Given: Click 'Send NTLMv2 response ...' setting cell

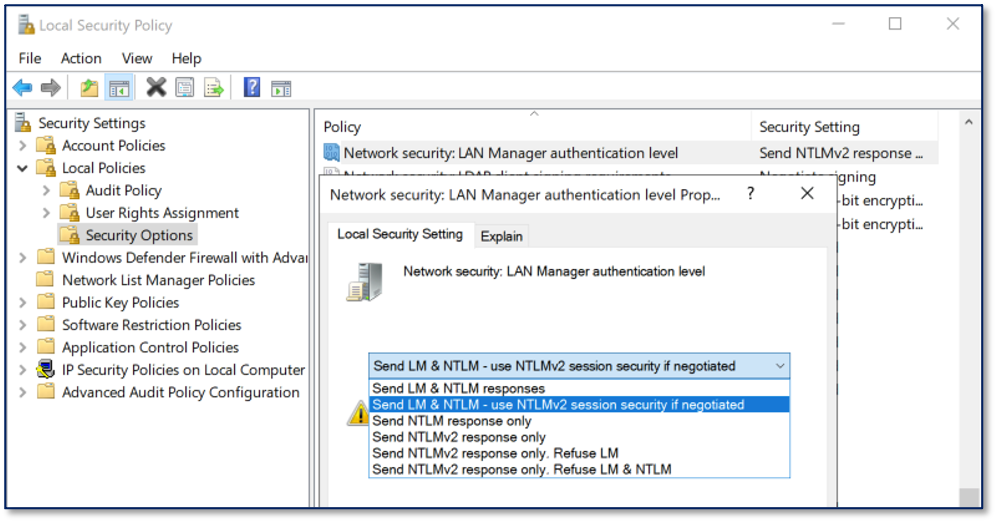Looking at the screenshot, I should pyautogui.click(x=841, y=153).
